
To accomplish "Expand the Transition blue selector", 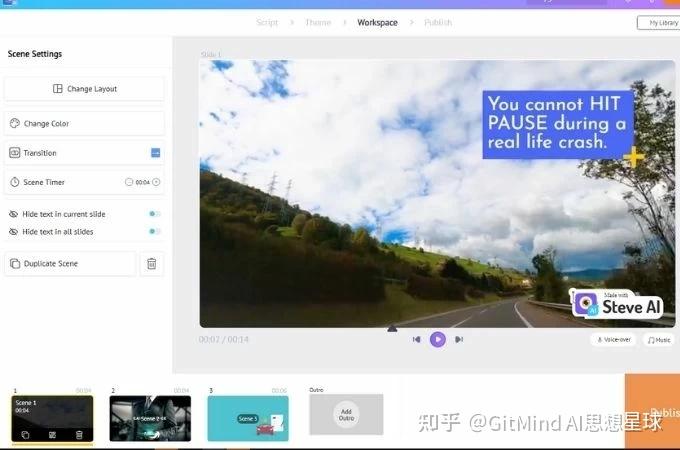I will [156, 153].
